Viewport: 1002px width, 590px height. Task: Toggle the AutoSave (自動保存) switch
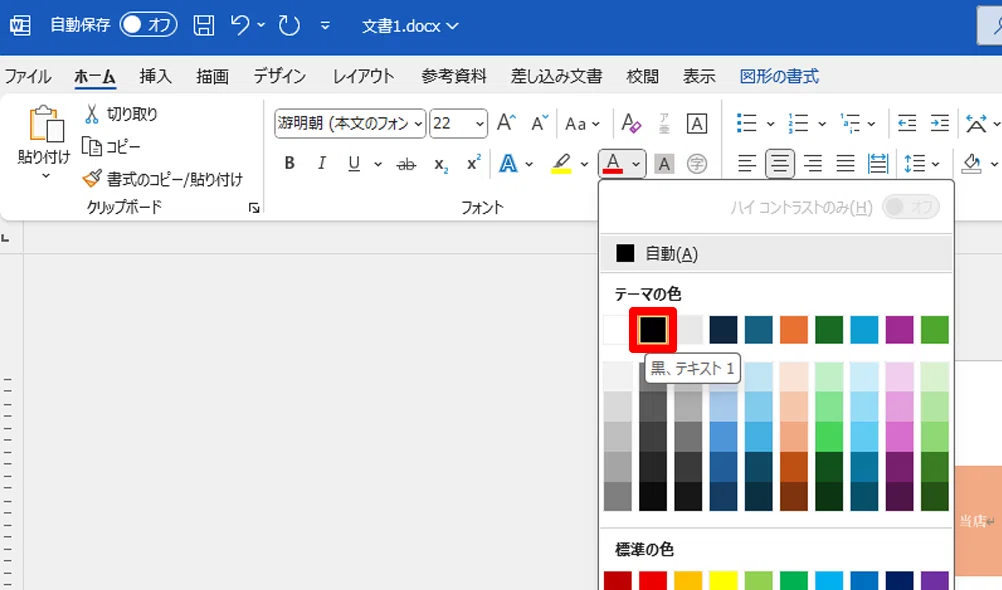click(x=148, y=25)
